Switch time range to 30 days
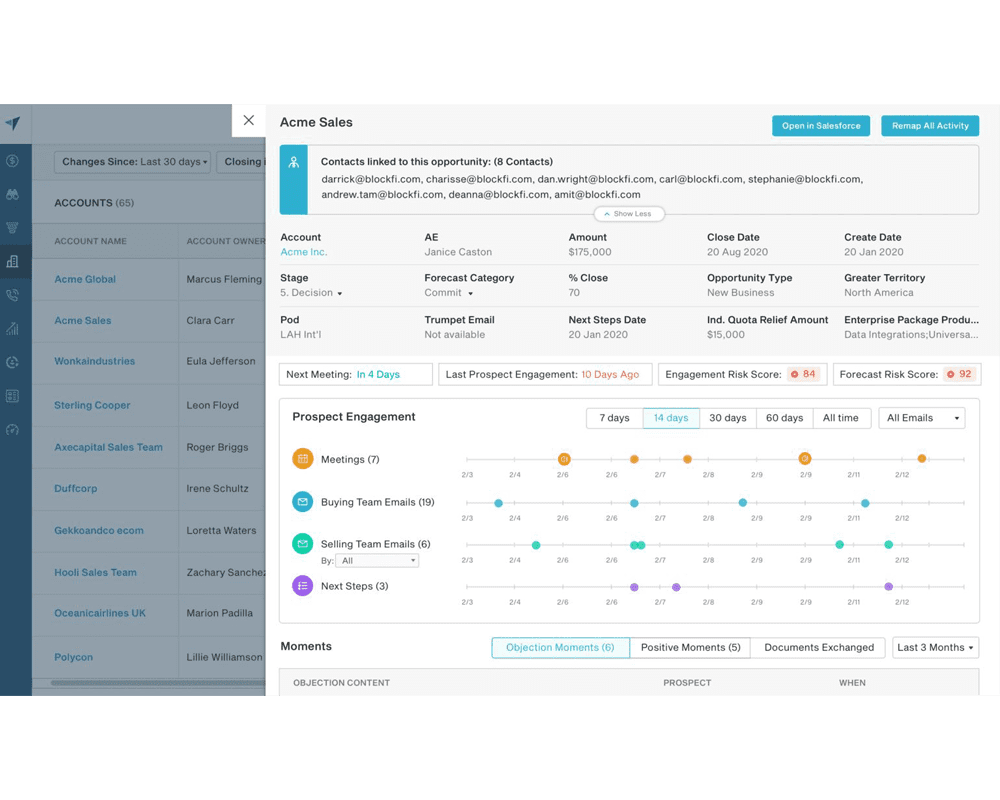The height and width of the screenshot is (800, 1000). (x=727, y=418)
